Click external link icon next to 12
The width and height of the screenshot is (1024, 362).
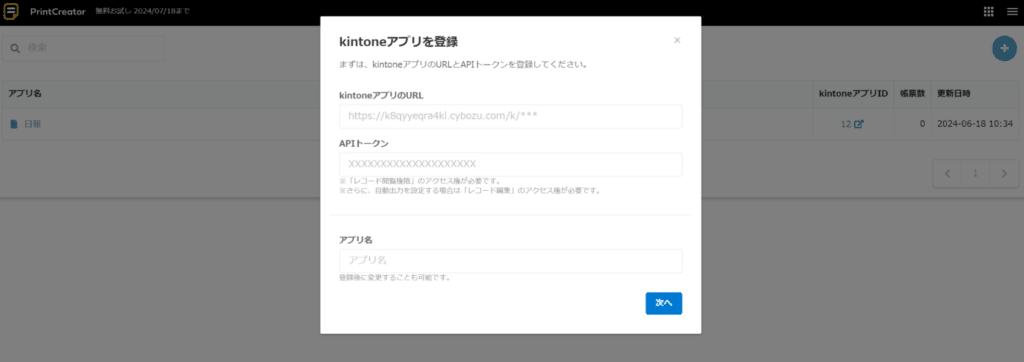coord(859,123)
